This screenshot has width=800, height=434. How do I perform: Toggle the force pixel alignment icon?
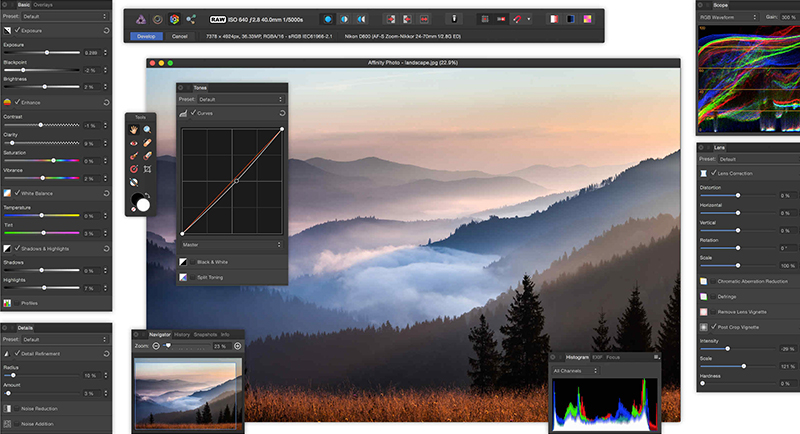coord(485,19)
